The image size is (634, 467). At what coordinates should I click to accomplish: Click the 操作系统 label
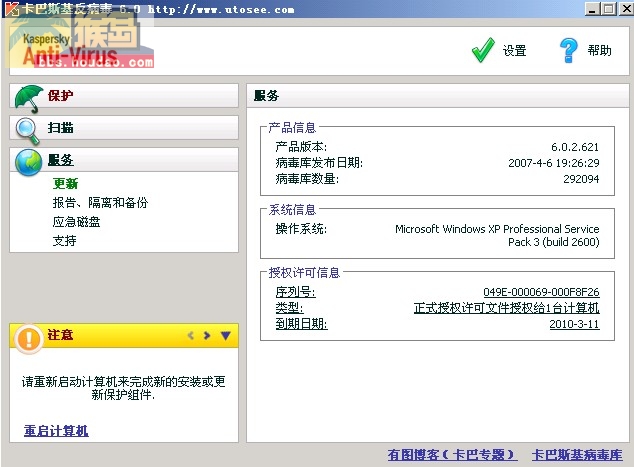(x=301, y=229)
